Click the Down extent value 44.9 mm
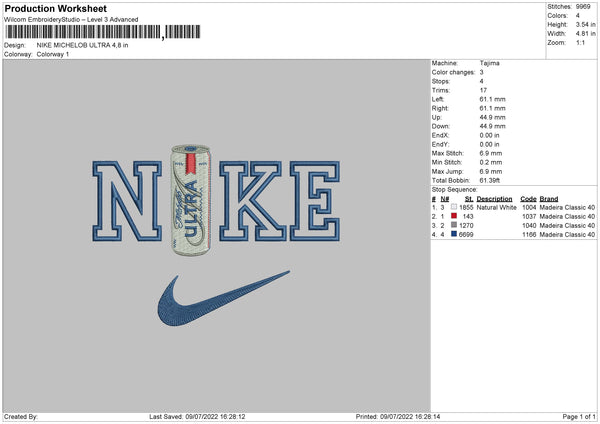The height and width of the screenshot is (424, 600). point(492,126)
